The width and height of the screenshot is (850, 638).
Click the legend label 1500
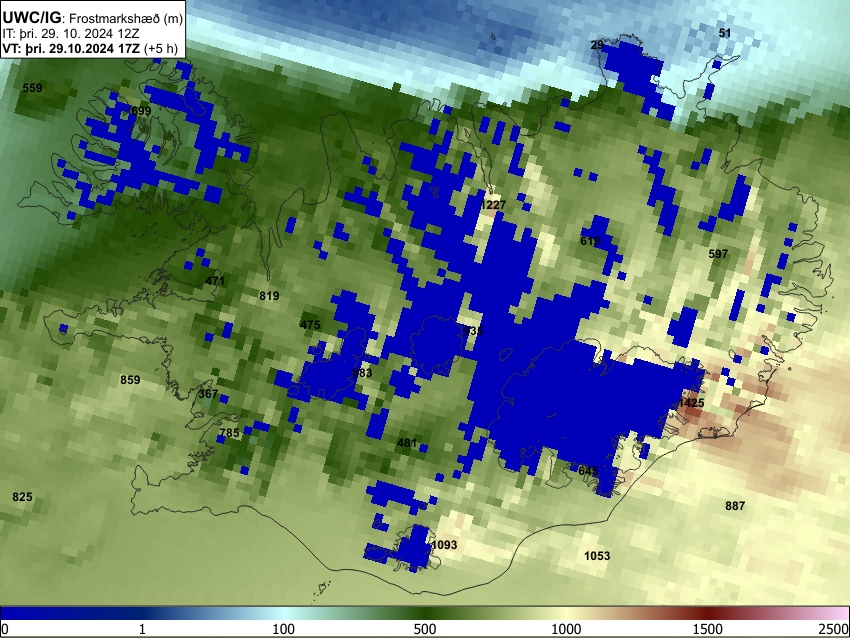(708, 629)
